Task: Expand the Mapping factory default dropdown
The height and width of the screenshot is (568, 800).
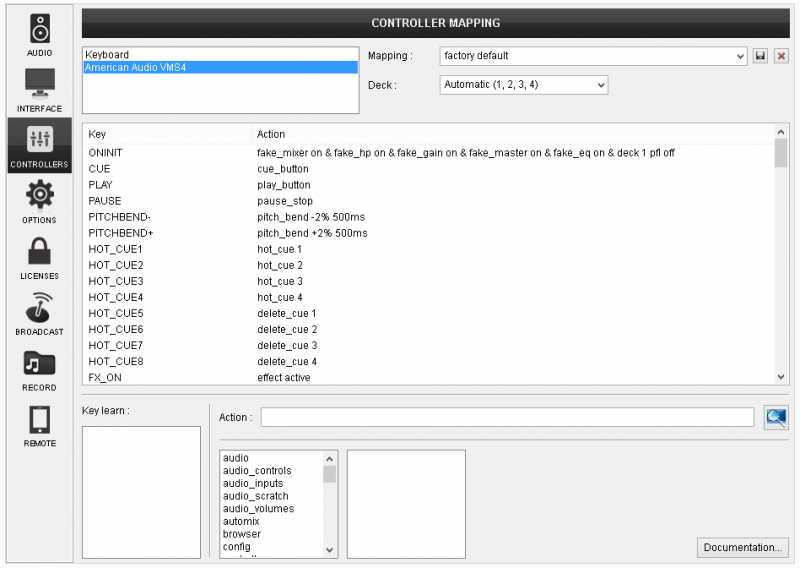Action: [x=593, y=56]
